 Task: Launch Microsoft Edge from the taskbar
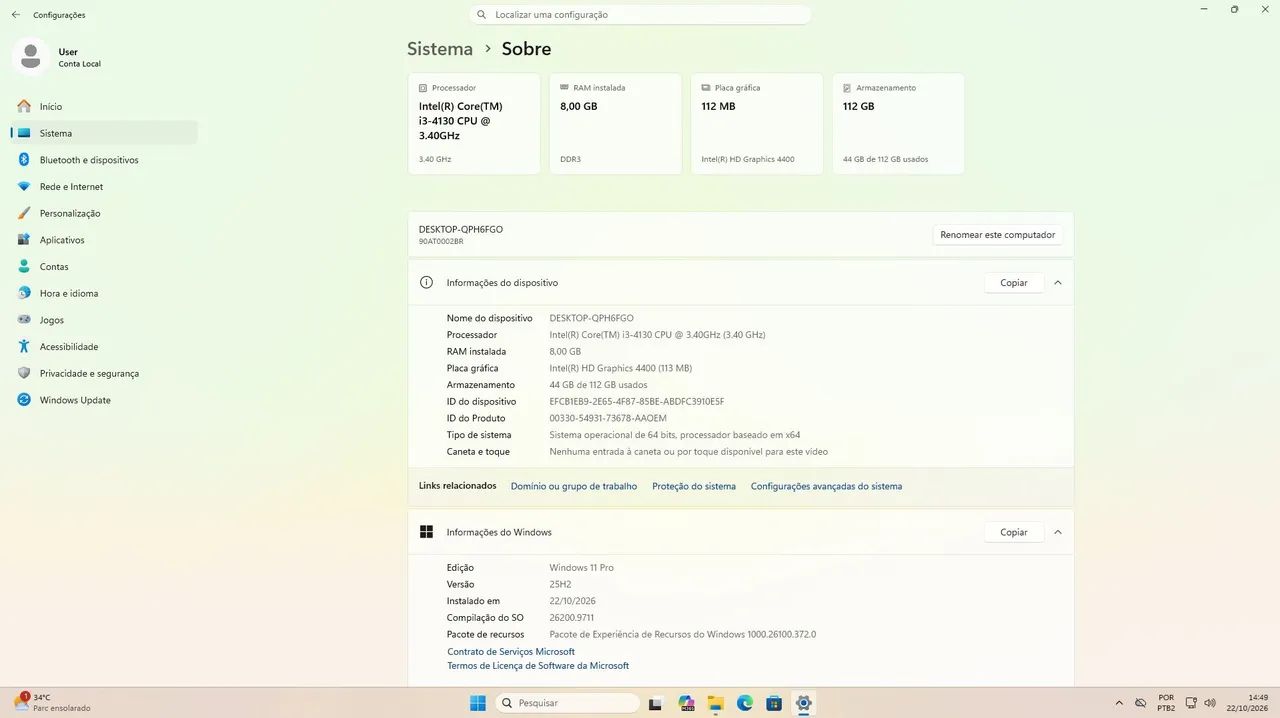(x=745, y=703)
